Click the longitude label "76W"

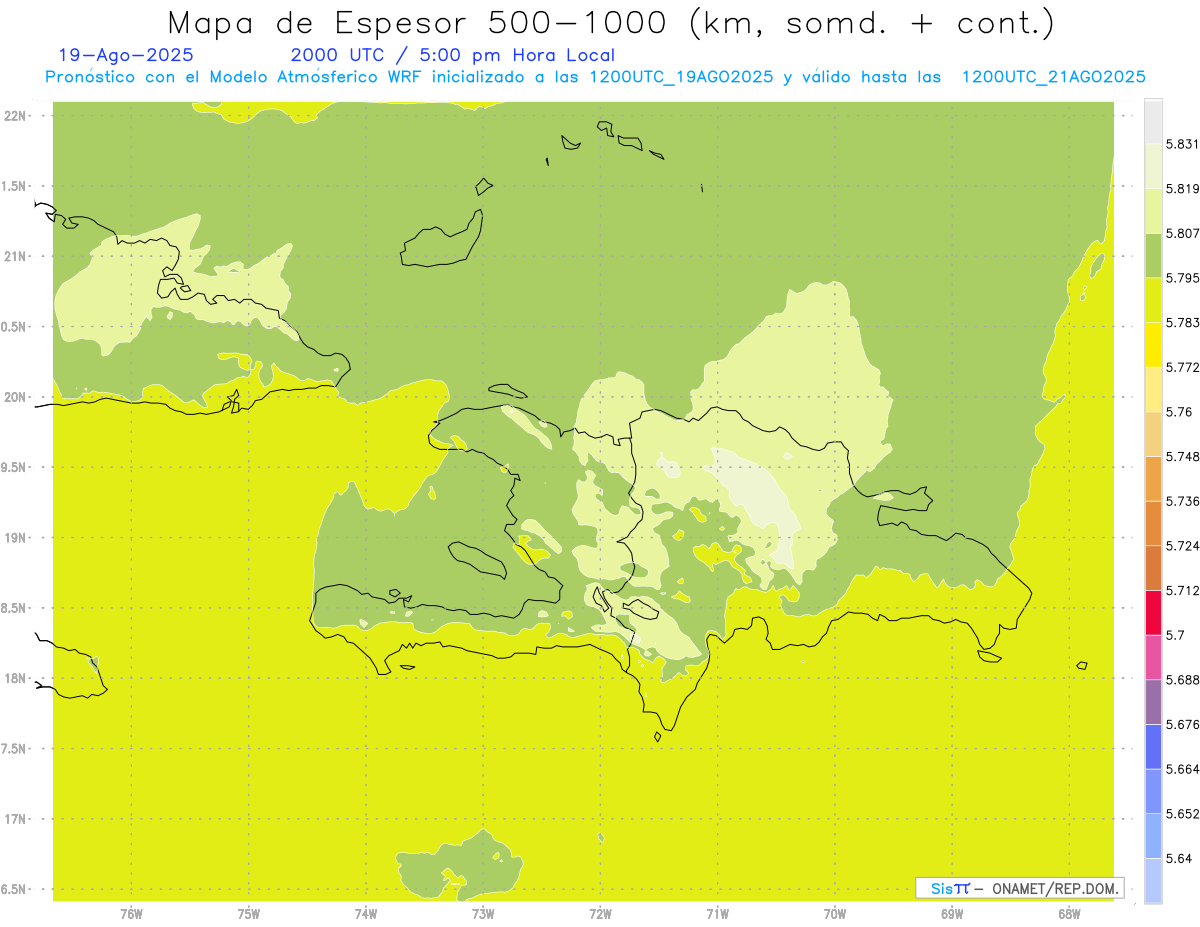tap(131, 913)
